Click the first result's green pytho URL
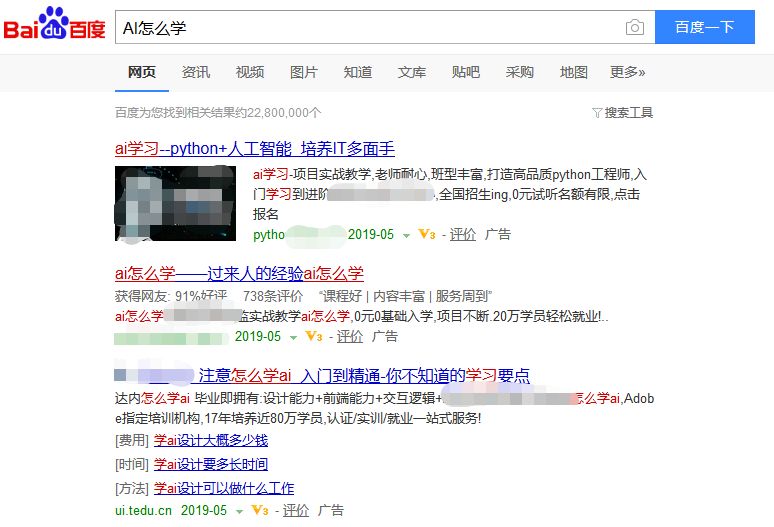Viewport: 774px width, 527px height. tap(269, 234)
